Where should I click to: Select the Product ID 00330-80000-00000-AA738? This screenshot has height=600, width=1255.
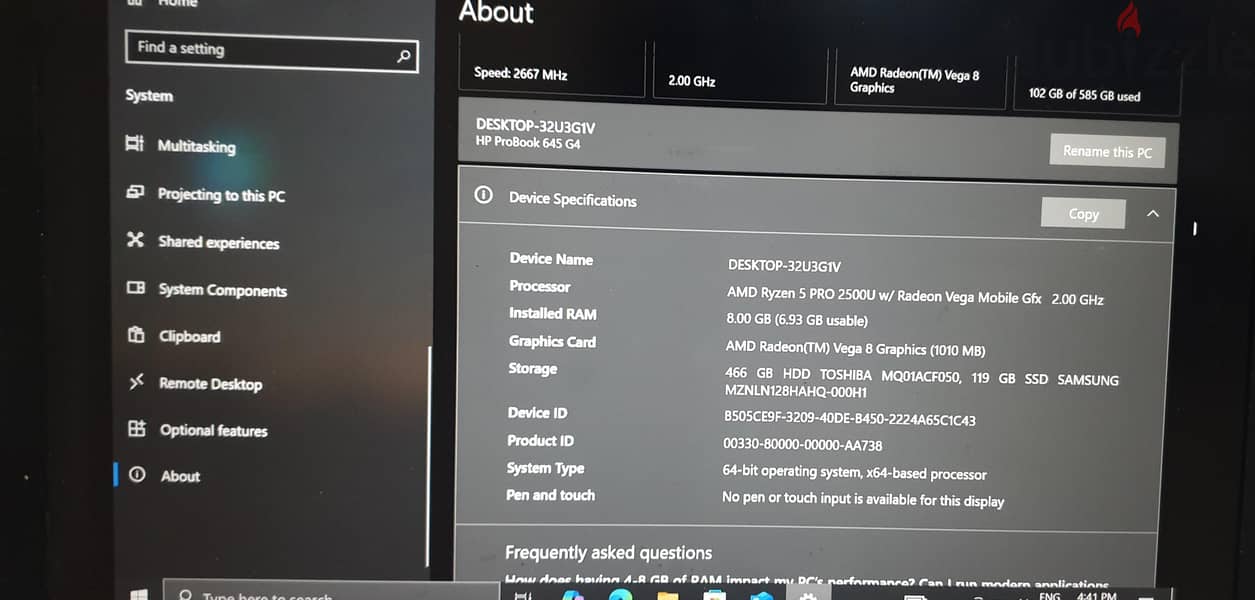click(x=802, y=445)
